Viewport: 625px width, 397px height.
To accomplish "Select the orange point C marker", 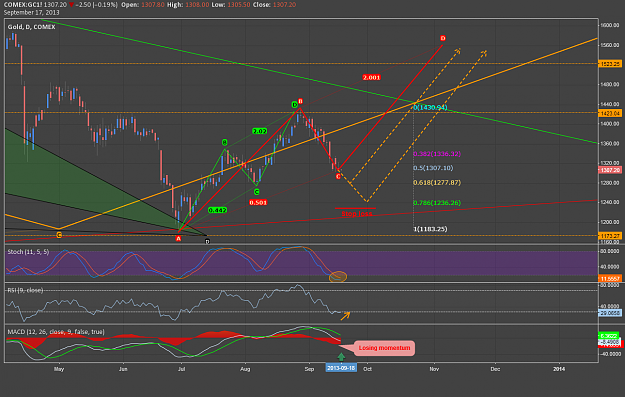I will tap(59, 235).
